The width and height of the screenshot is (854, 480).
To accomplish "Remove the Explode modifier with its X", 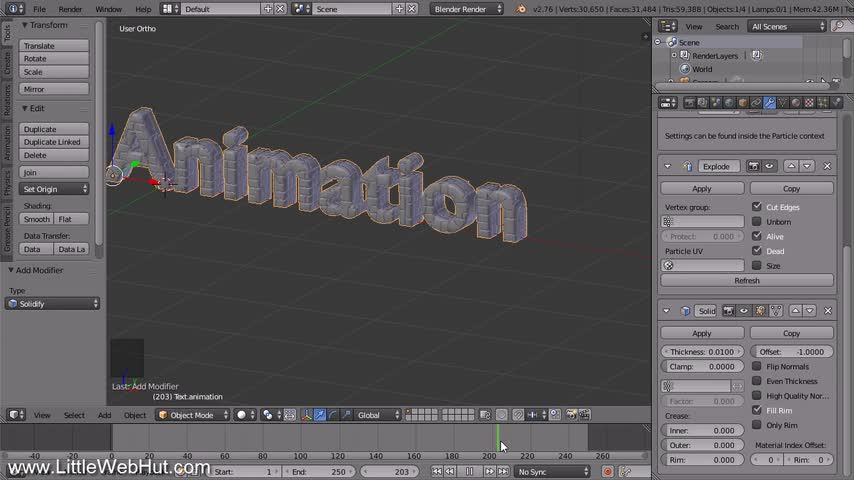I will 827,166.
